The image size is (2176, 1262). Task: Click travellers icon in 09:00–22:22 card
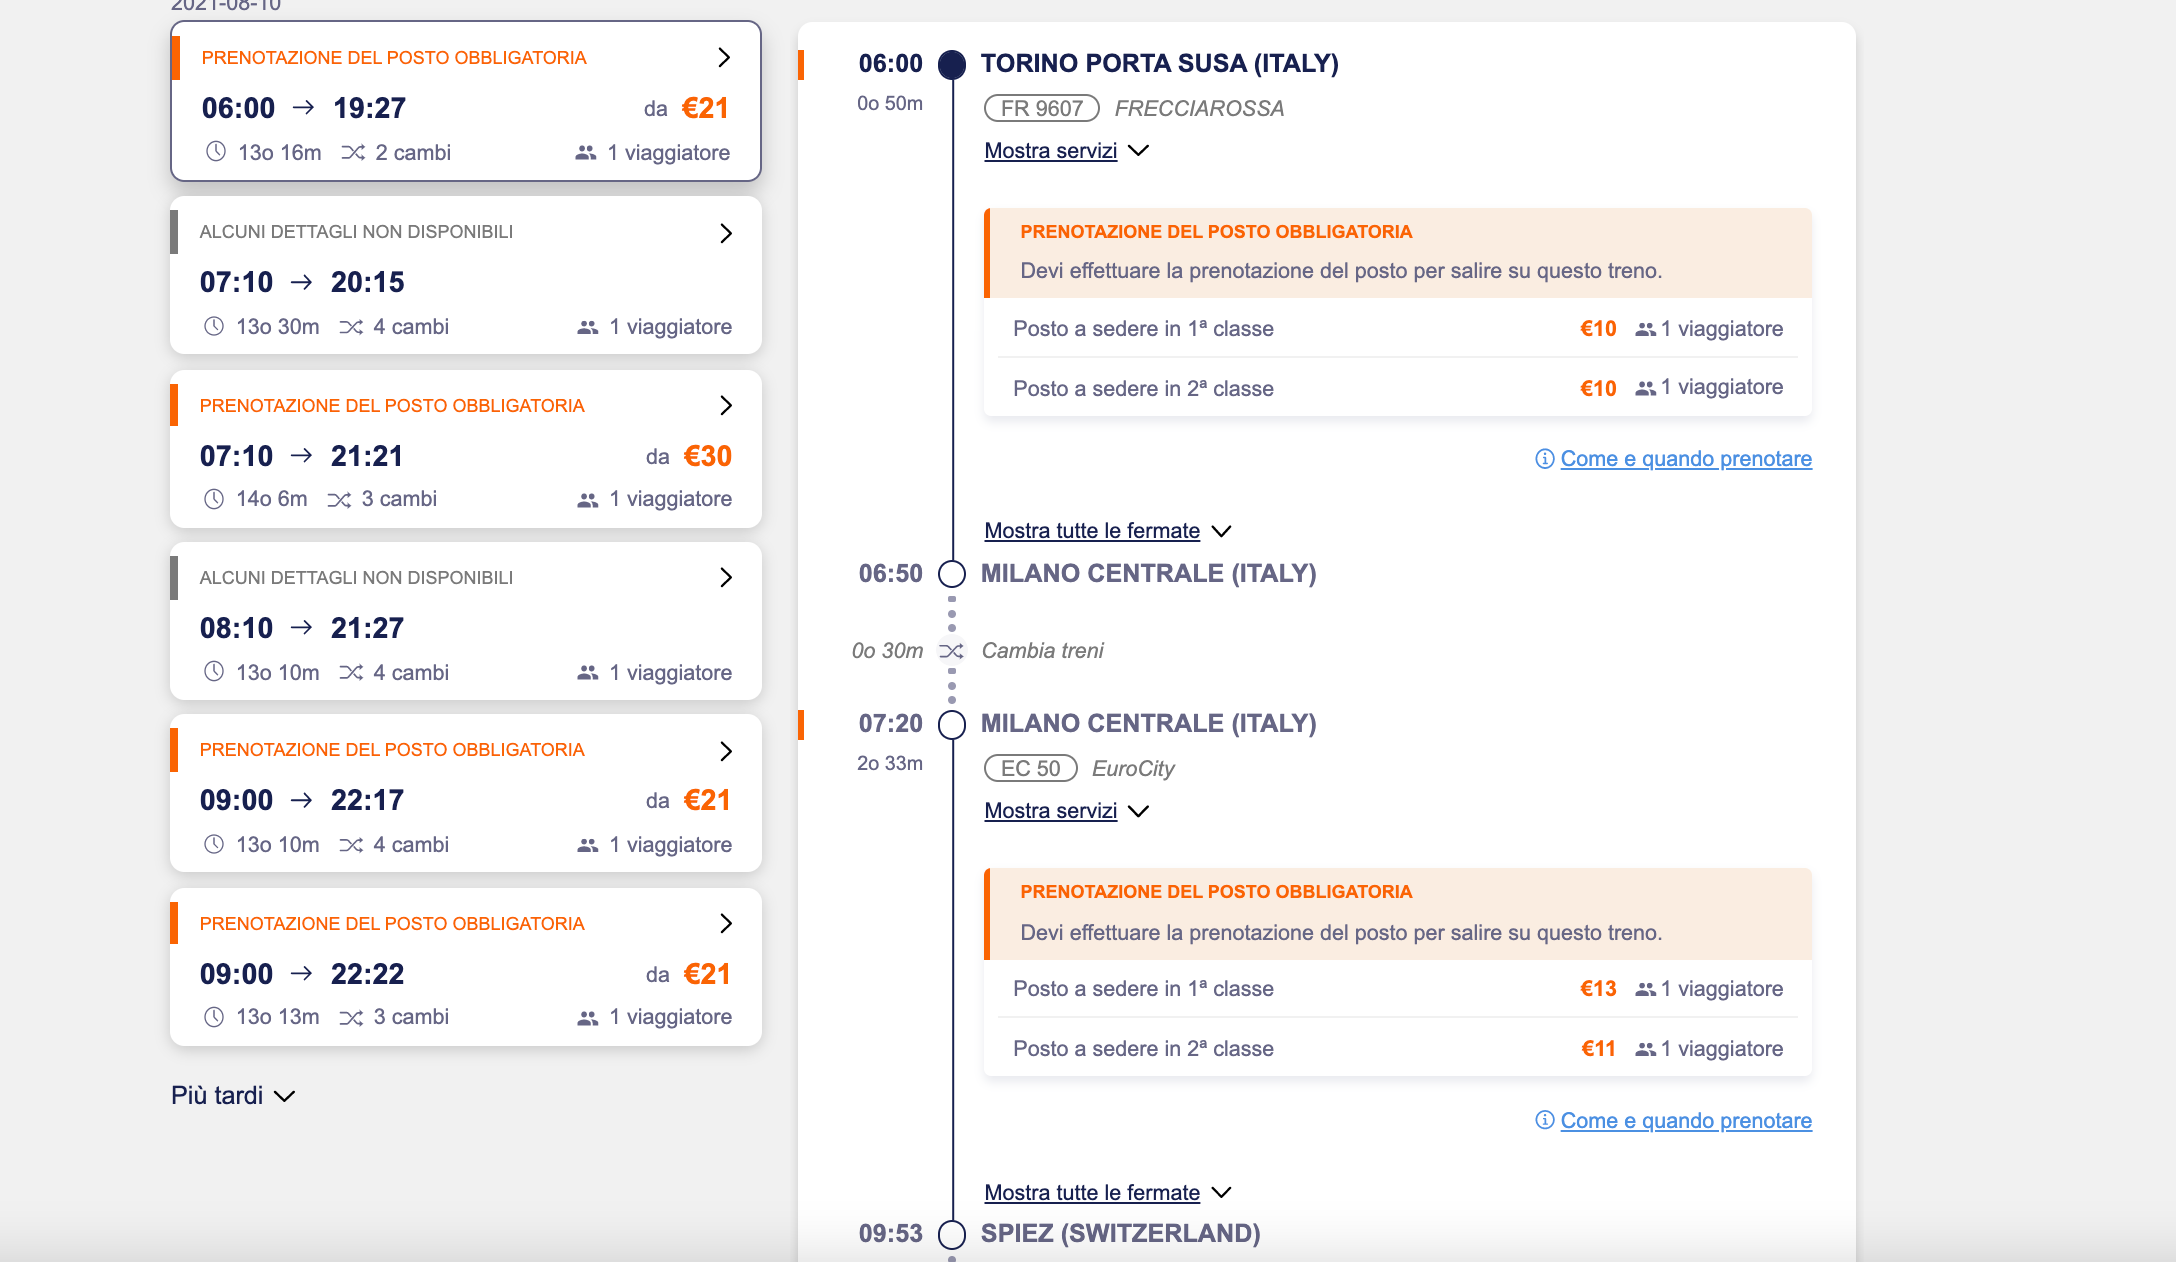click(x=588, y=1018)
